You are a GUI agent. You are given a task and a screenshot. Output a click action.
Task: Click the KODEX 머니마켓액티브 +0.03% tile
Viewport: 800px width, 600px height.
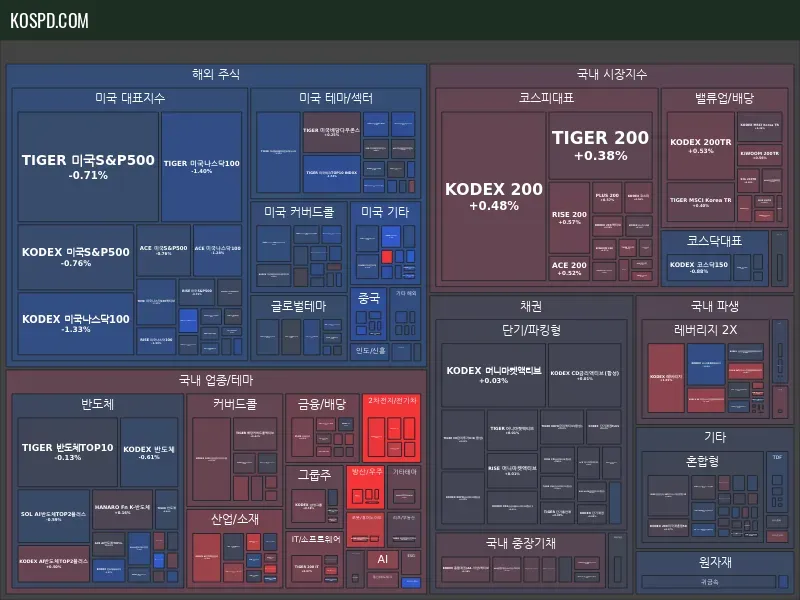click(493, 374)
